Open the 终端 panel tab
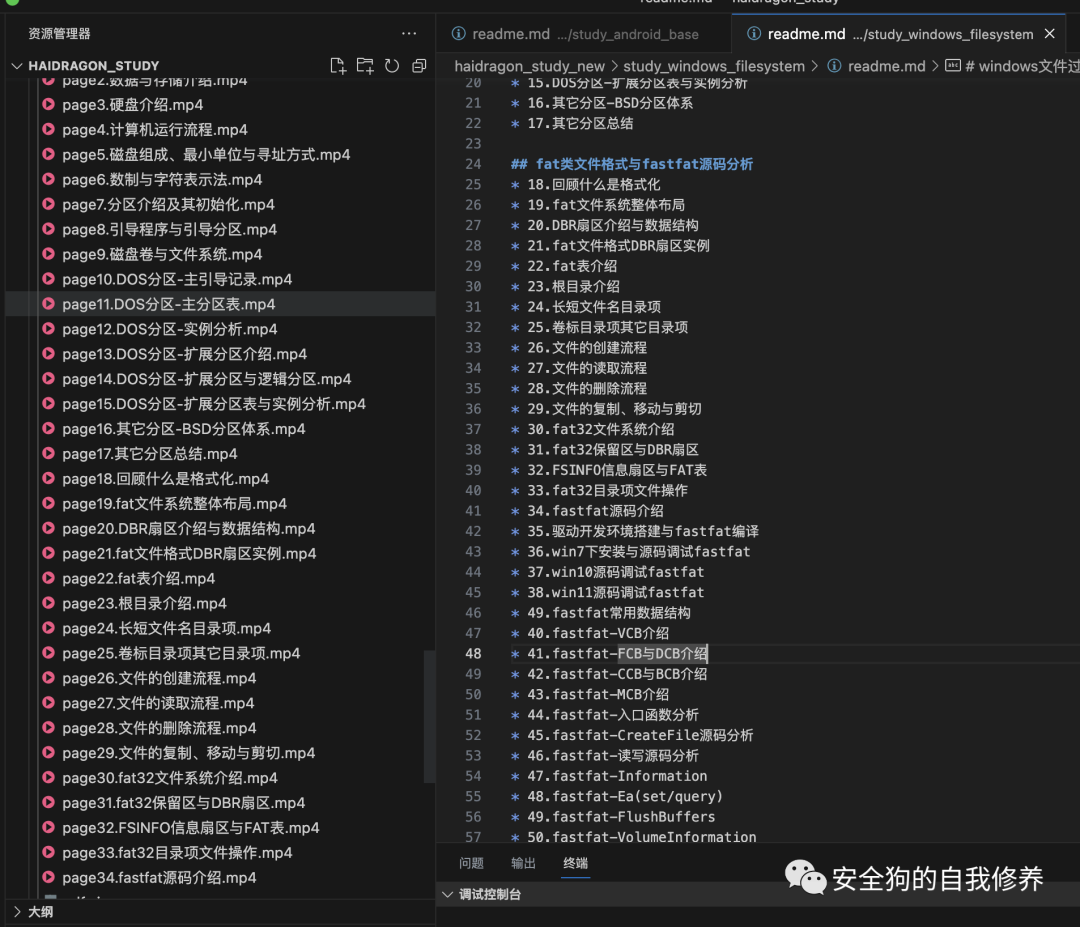 tap(576, 863)
